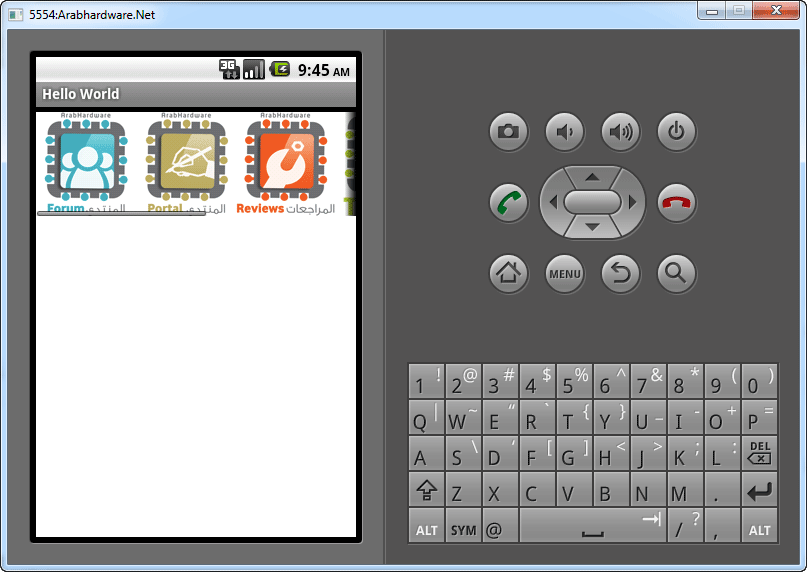
Task: Click the 0 ) number key
Action: (760, 381)
